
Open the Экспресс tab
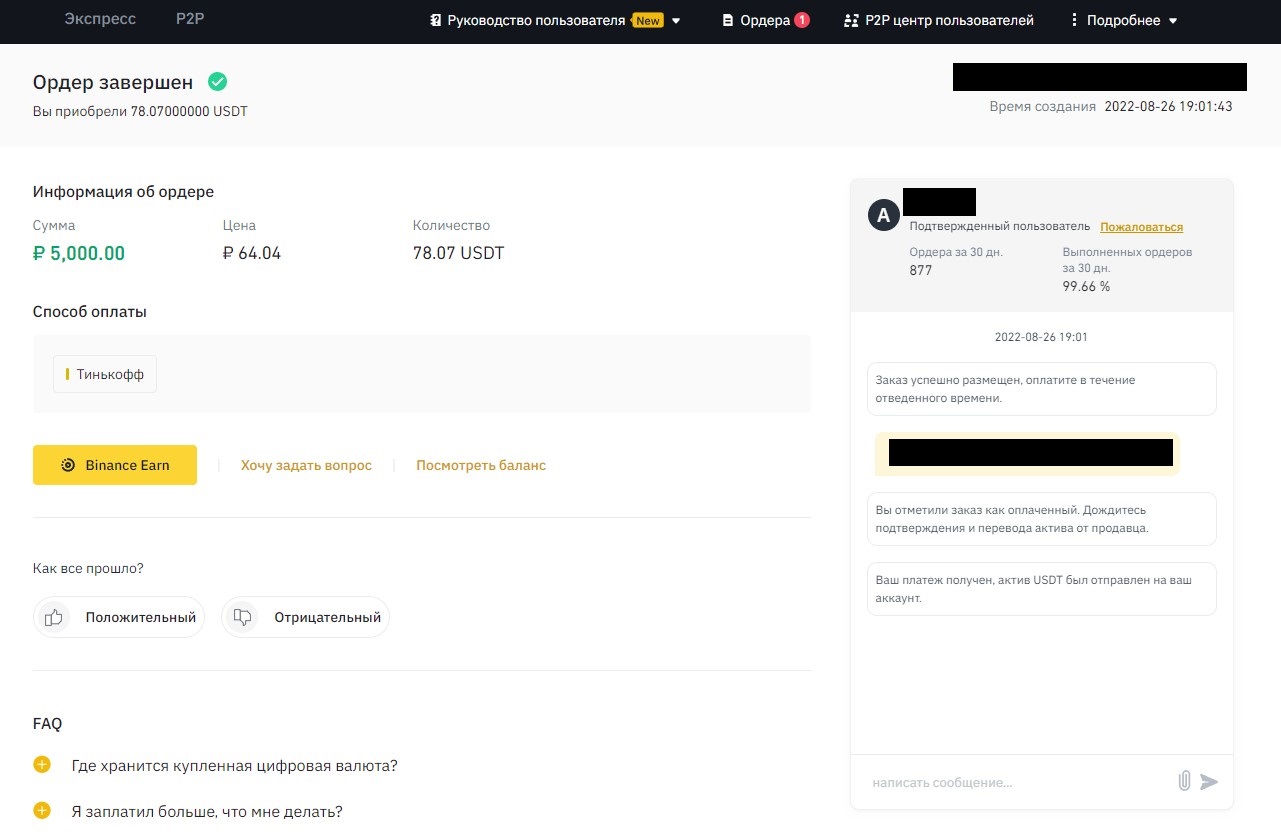(x=100, y=19)
